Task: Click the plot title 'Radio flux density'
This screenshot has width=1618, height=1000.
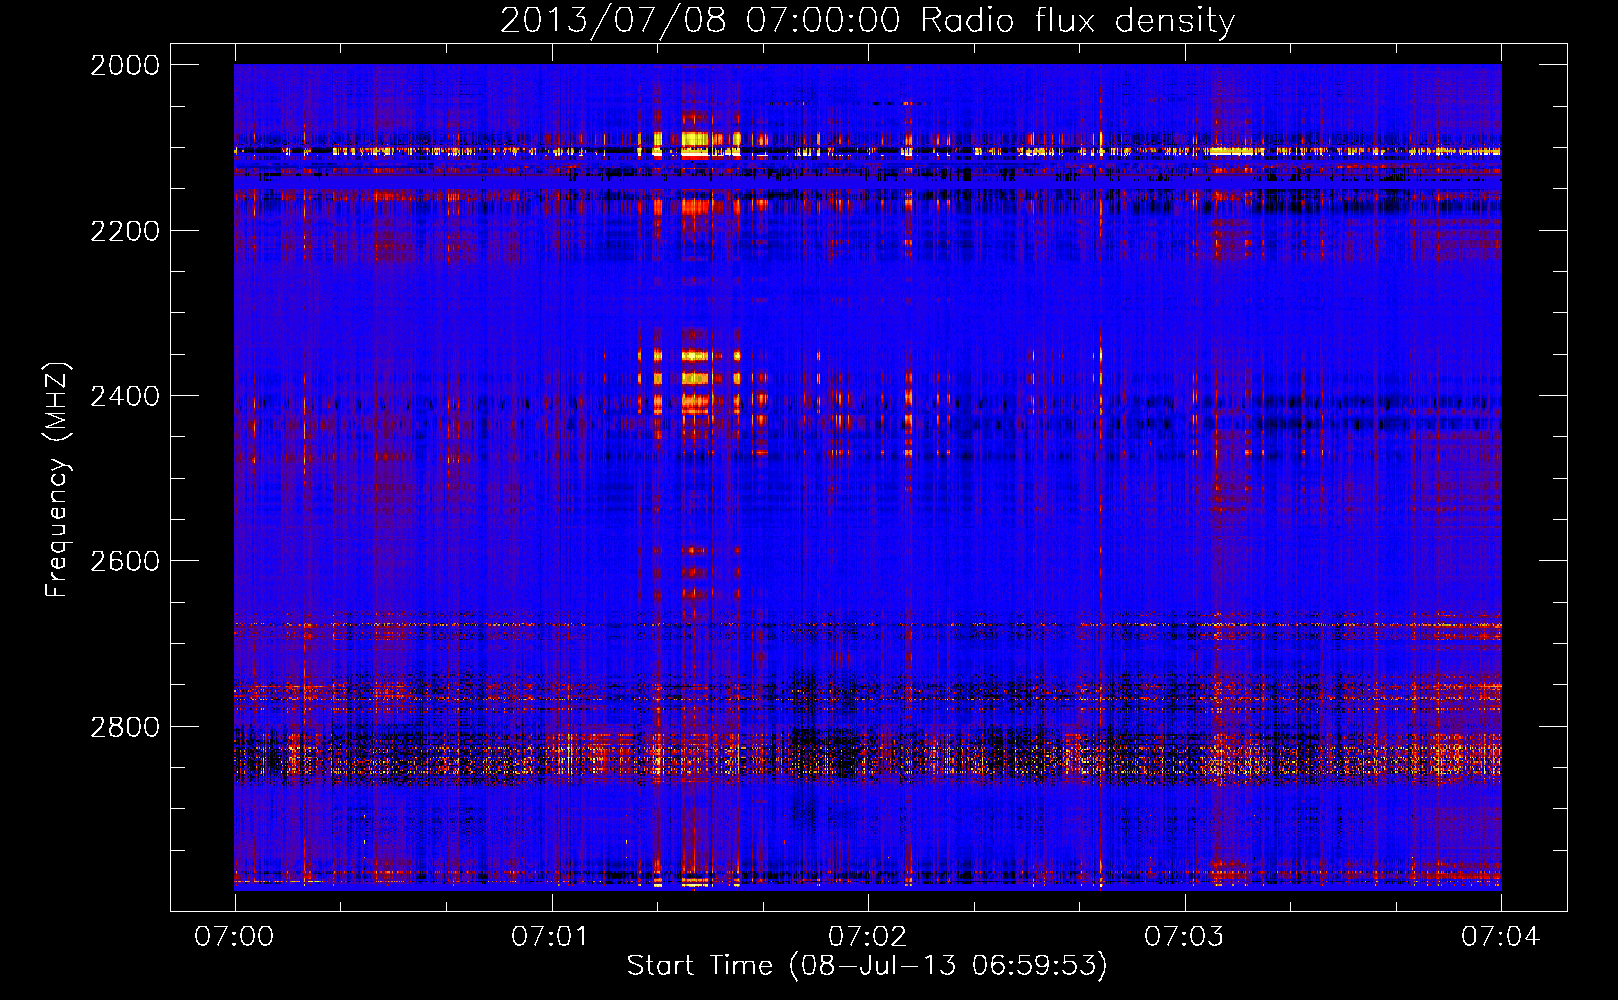Action: tap(1077, 21)
